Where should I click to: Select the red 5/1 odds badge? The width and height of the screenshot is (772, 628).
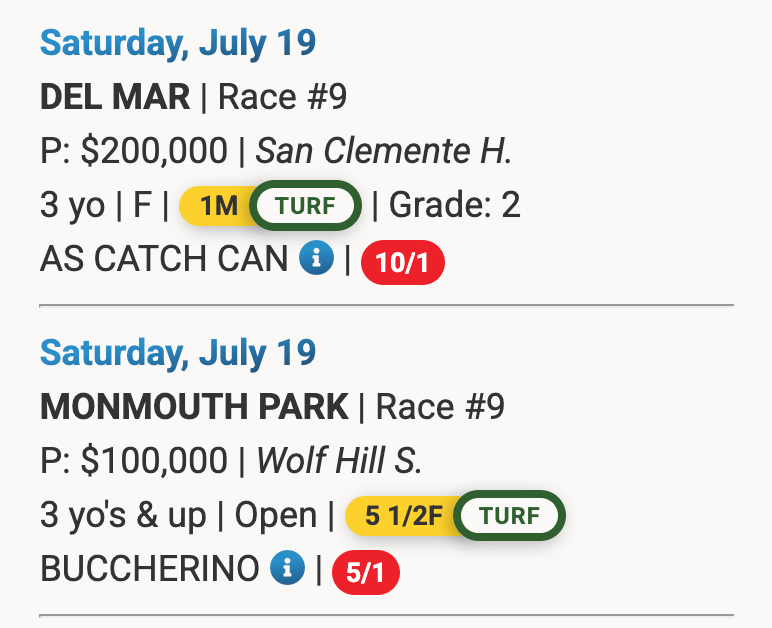point(365,573)
